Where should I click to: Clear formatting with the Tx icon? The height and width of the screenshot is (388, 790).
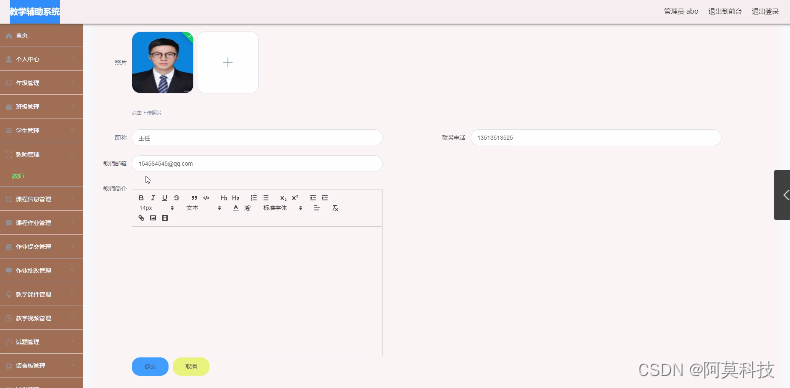coord(335,208)
